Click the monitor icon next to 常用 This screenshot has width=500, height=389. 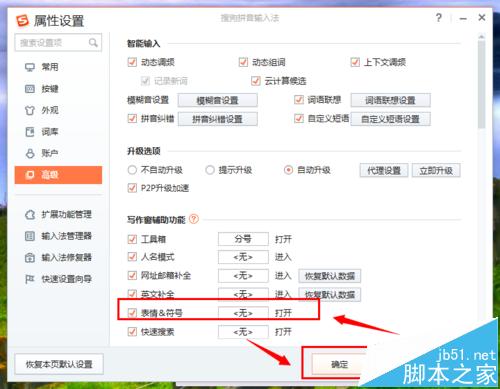tap(30, 68)
